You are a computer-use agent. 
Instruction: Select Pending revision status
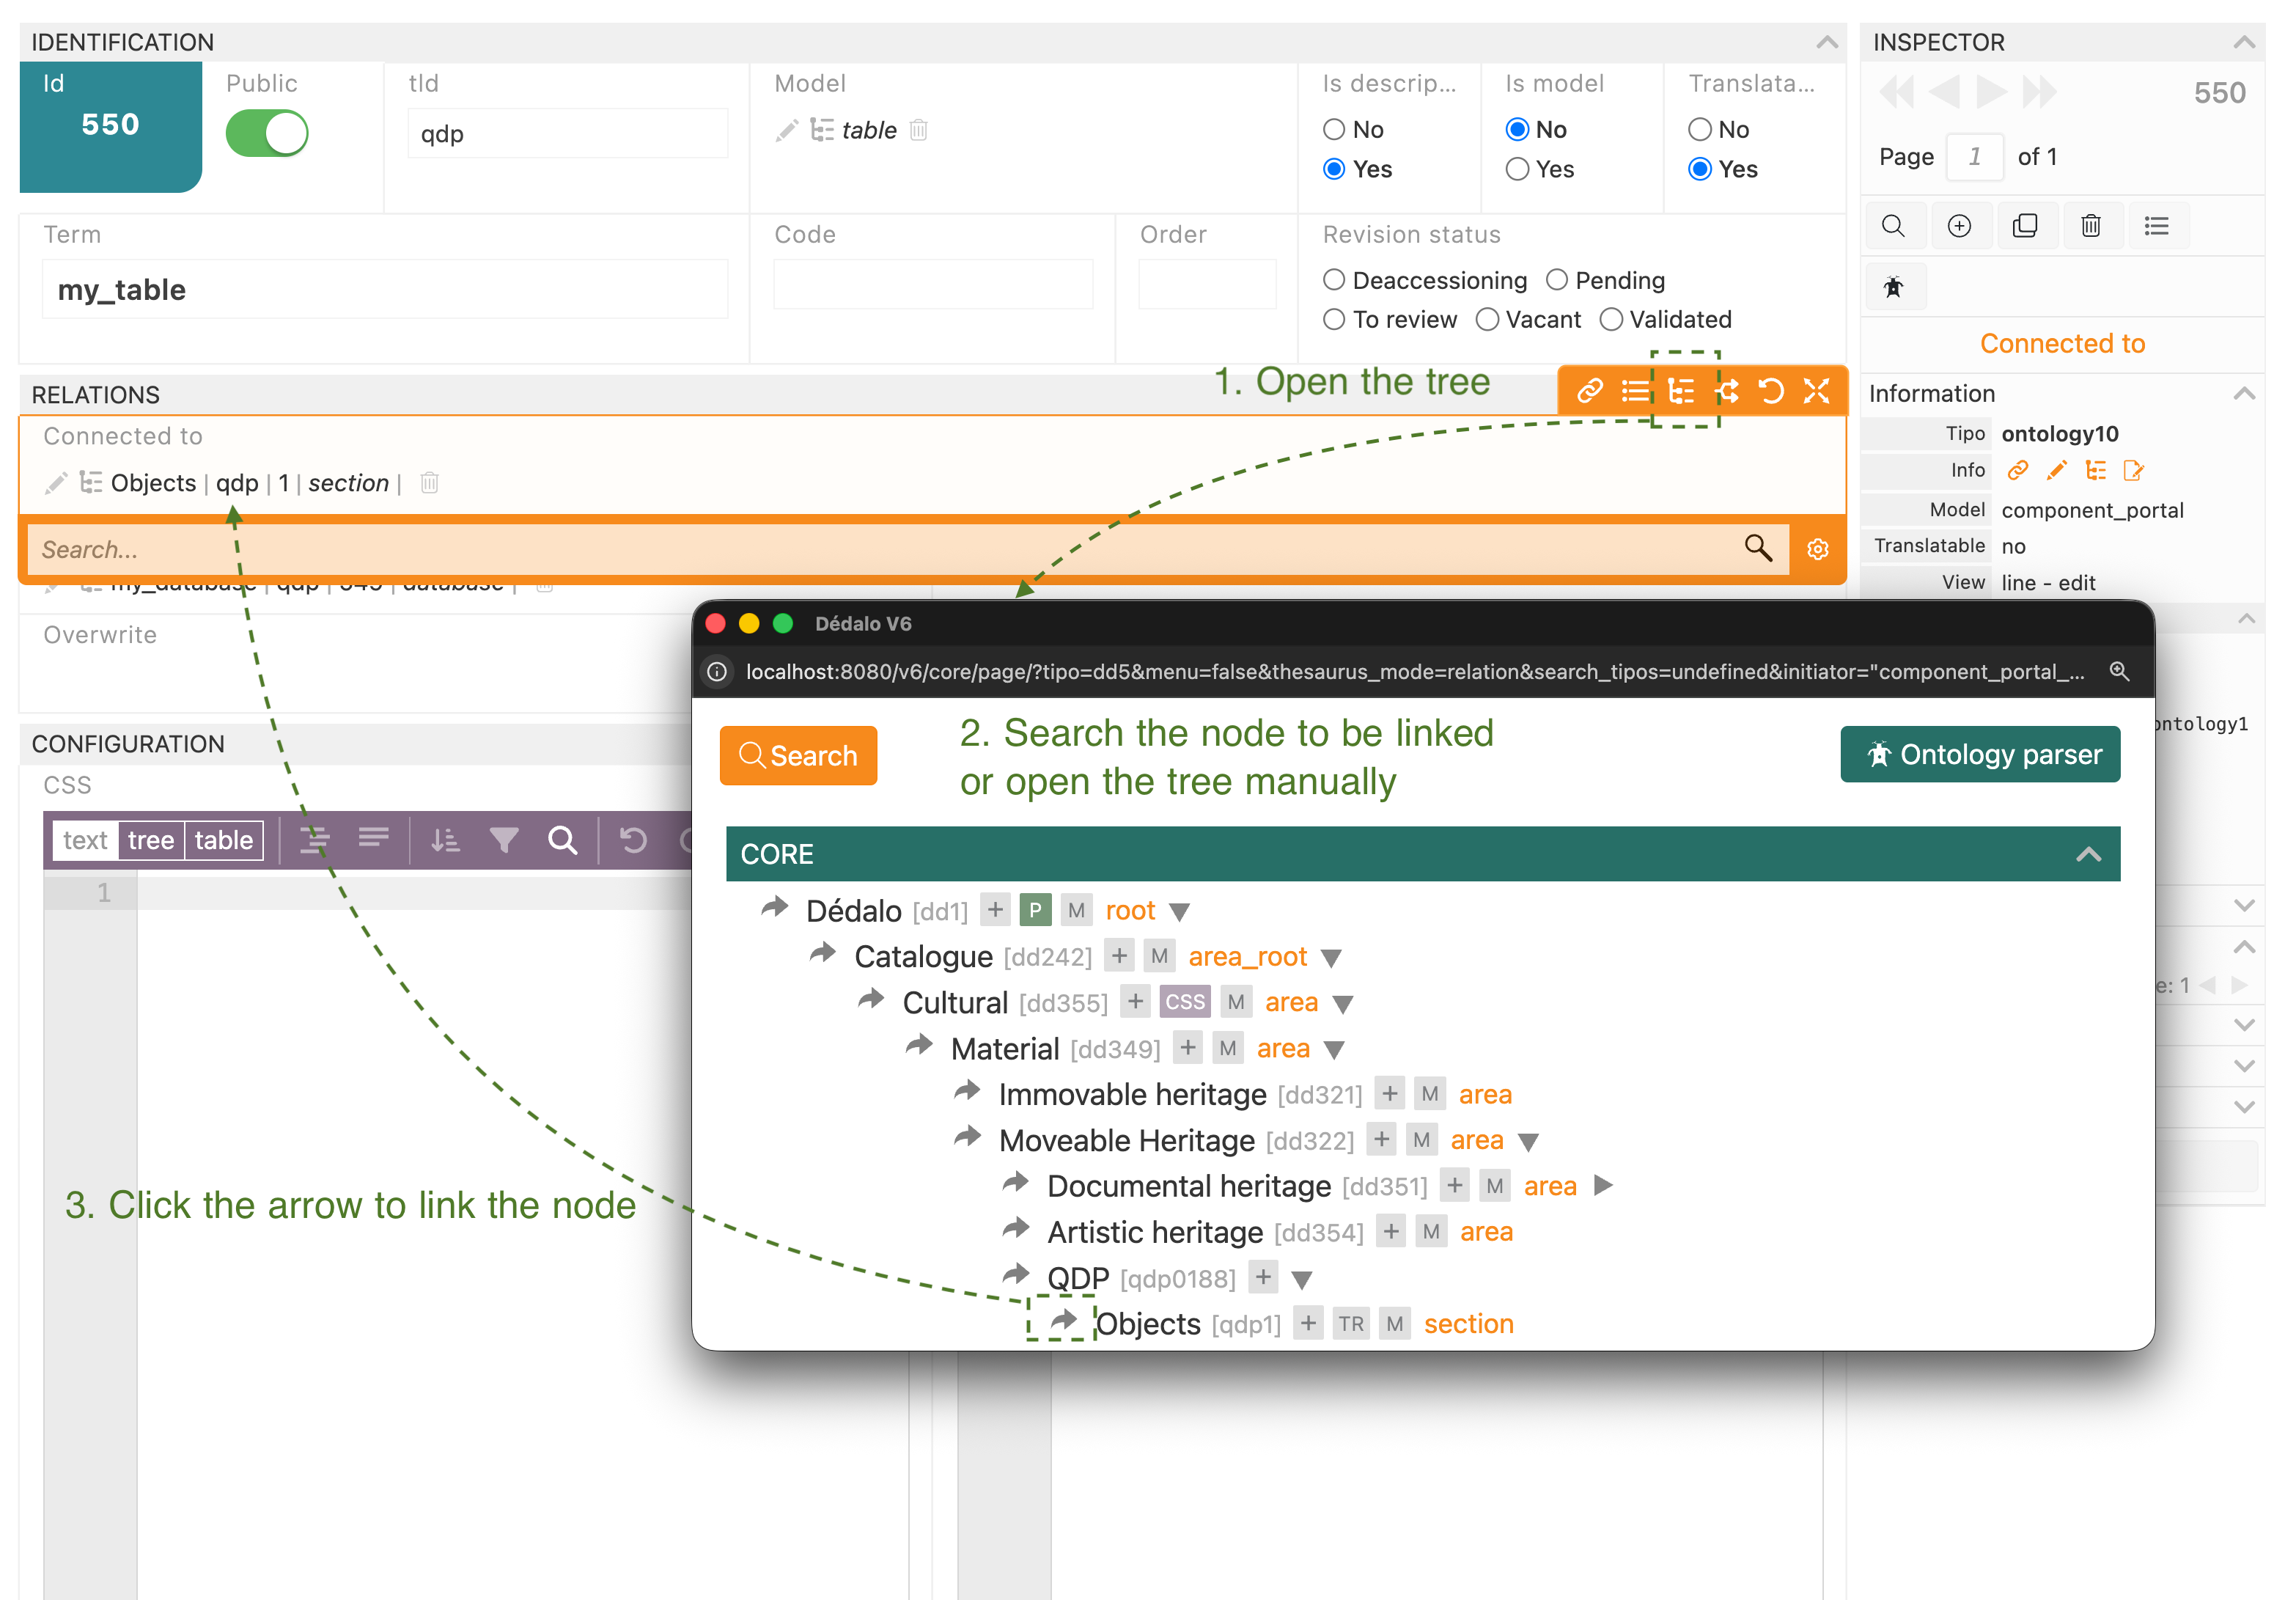1557,280
